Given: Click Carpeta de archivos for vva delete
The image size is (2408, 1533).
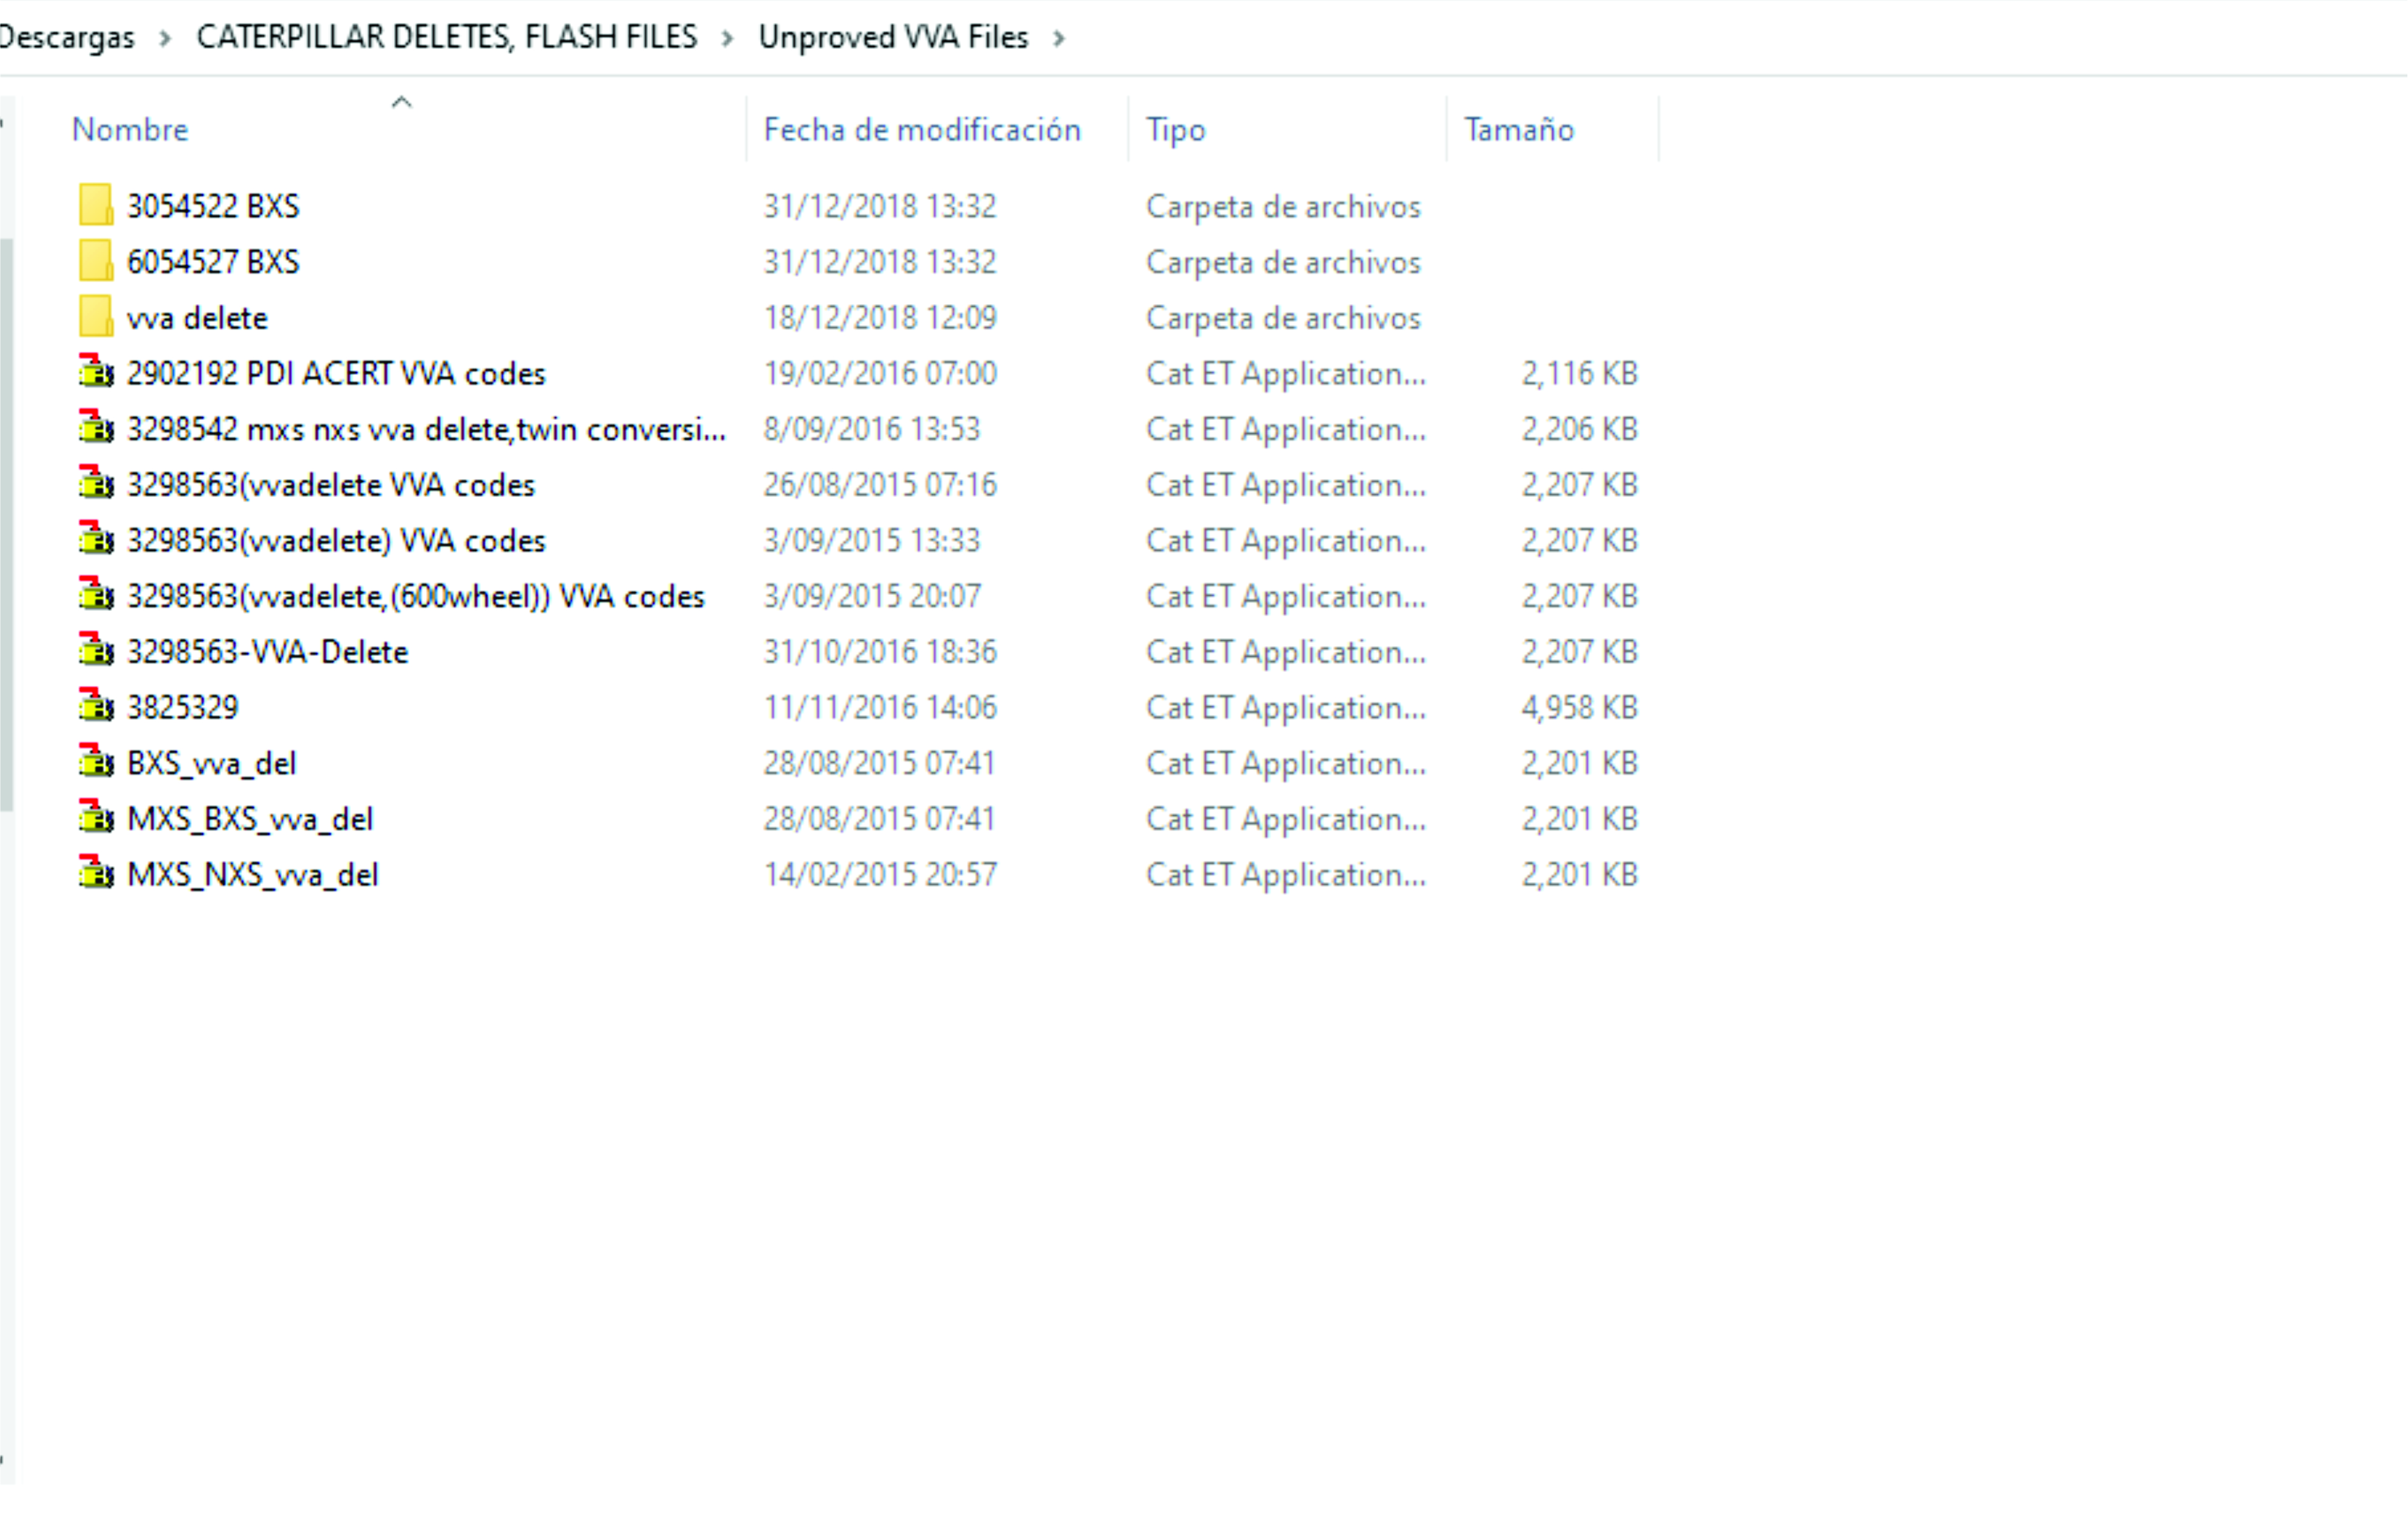Looking at the screenshot, I should pos(1283,318).
